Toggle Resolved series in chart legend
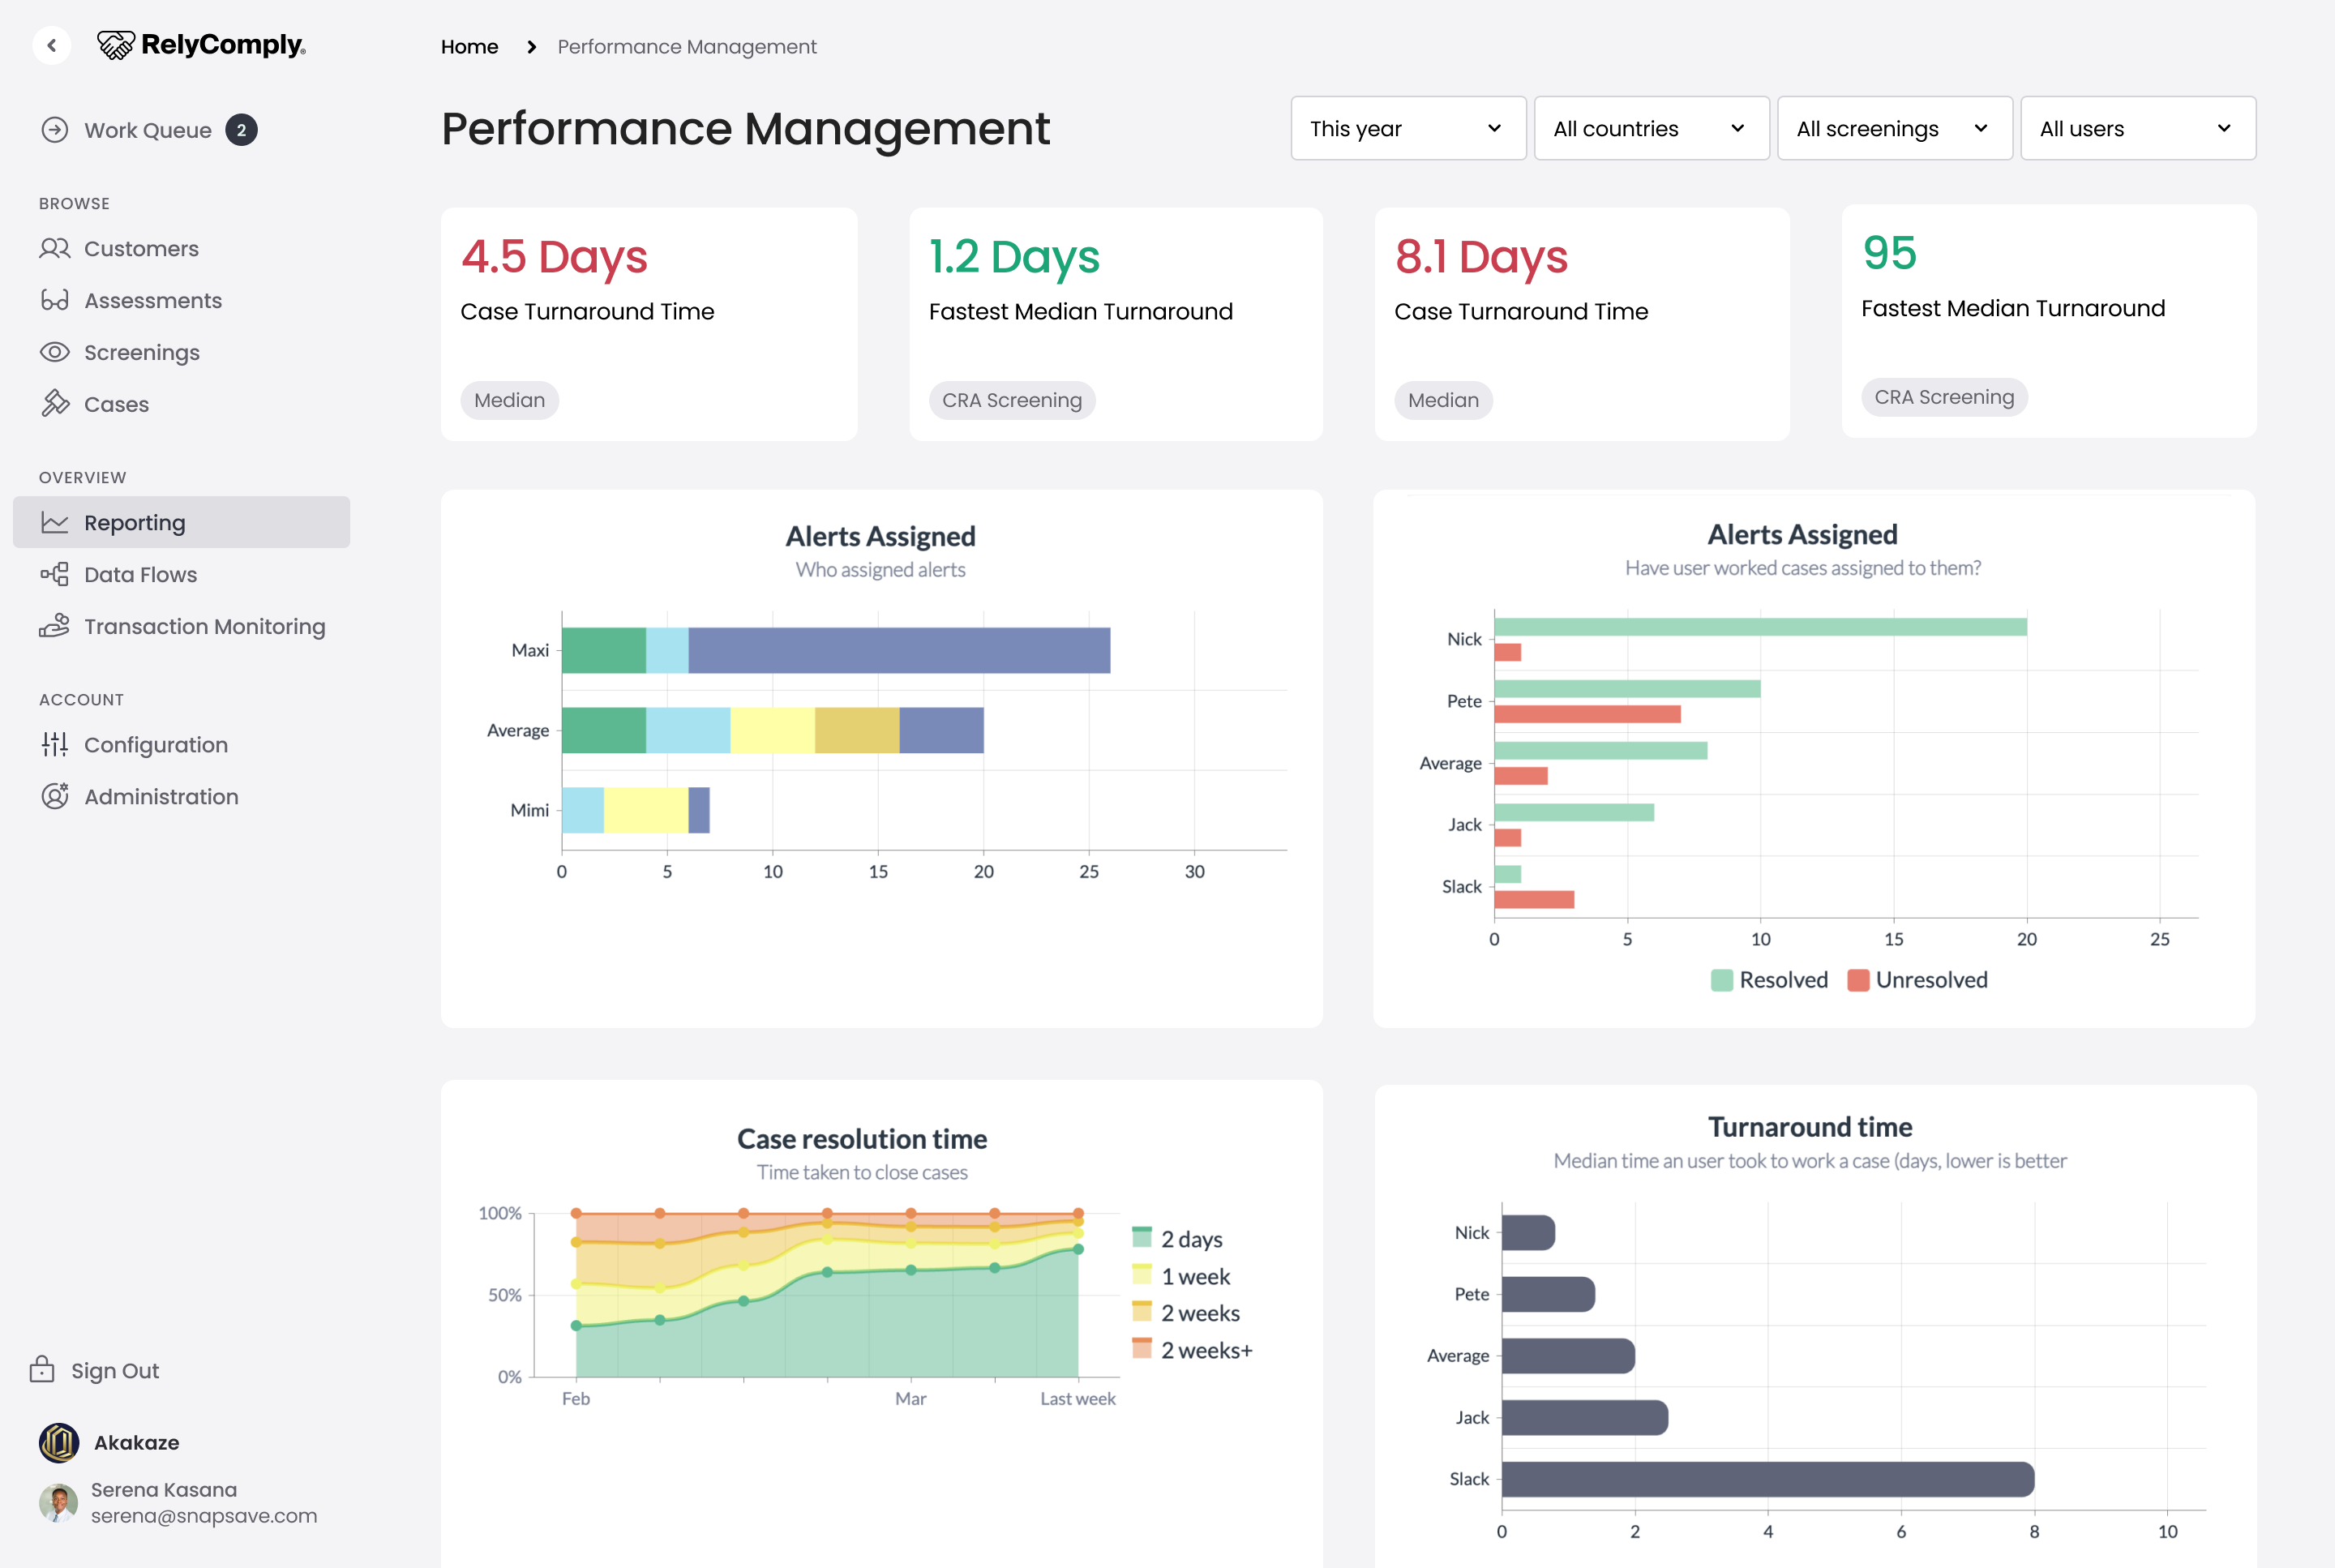2335x1568 pixels. tap(1770, 980)
